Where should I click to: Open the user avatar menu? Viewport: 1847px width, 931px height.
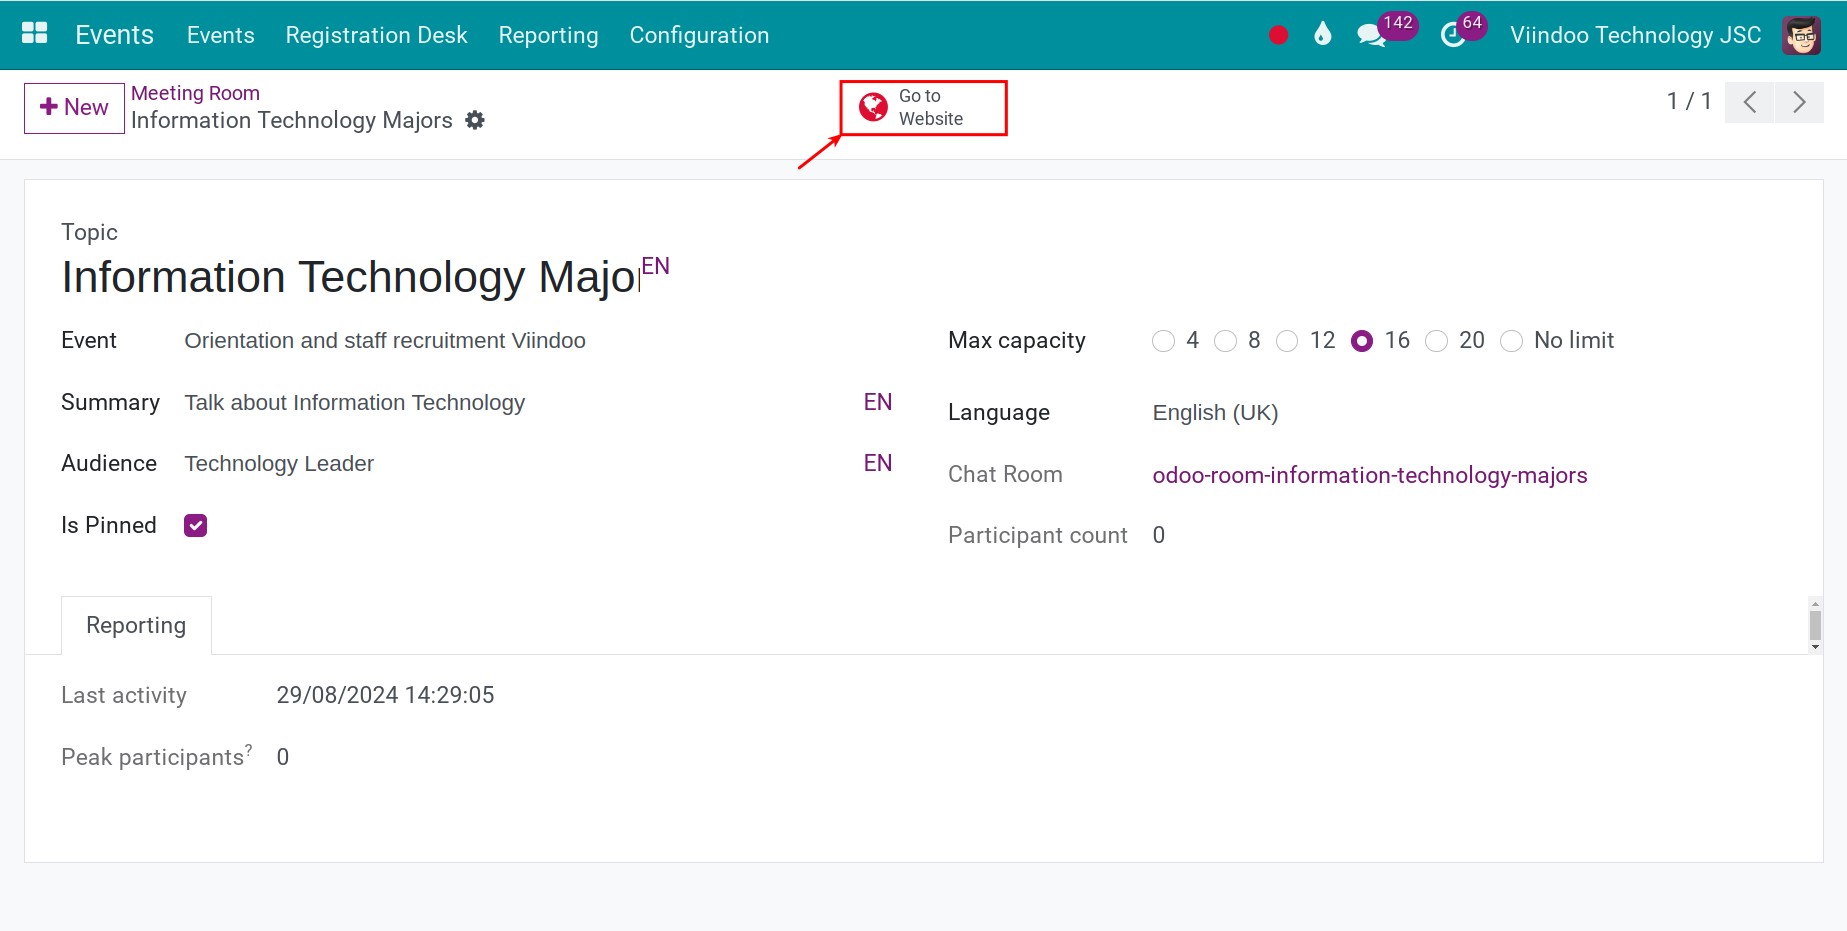point(1801,35)
